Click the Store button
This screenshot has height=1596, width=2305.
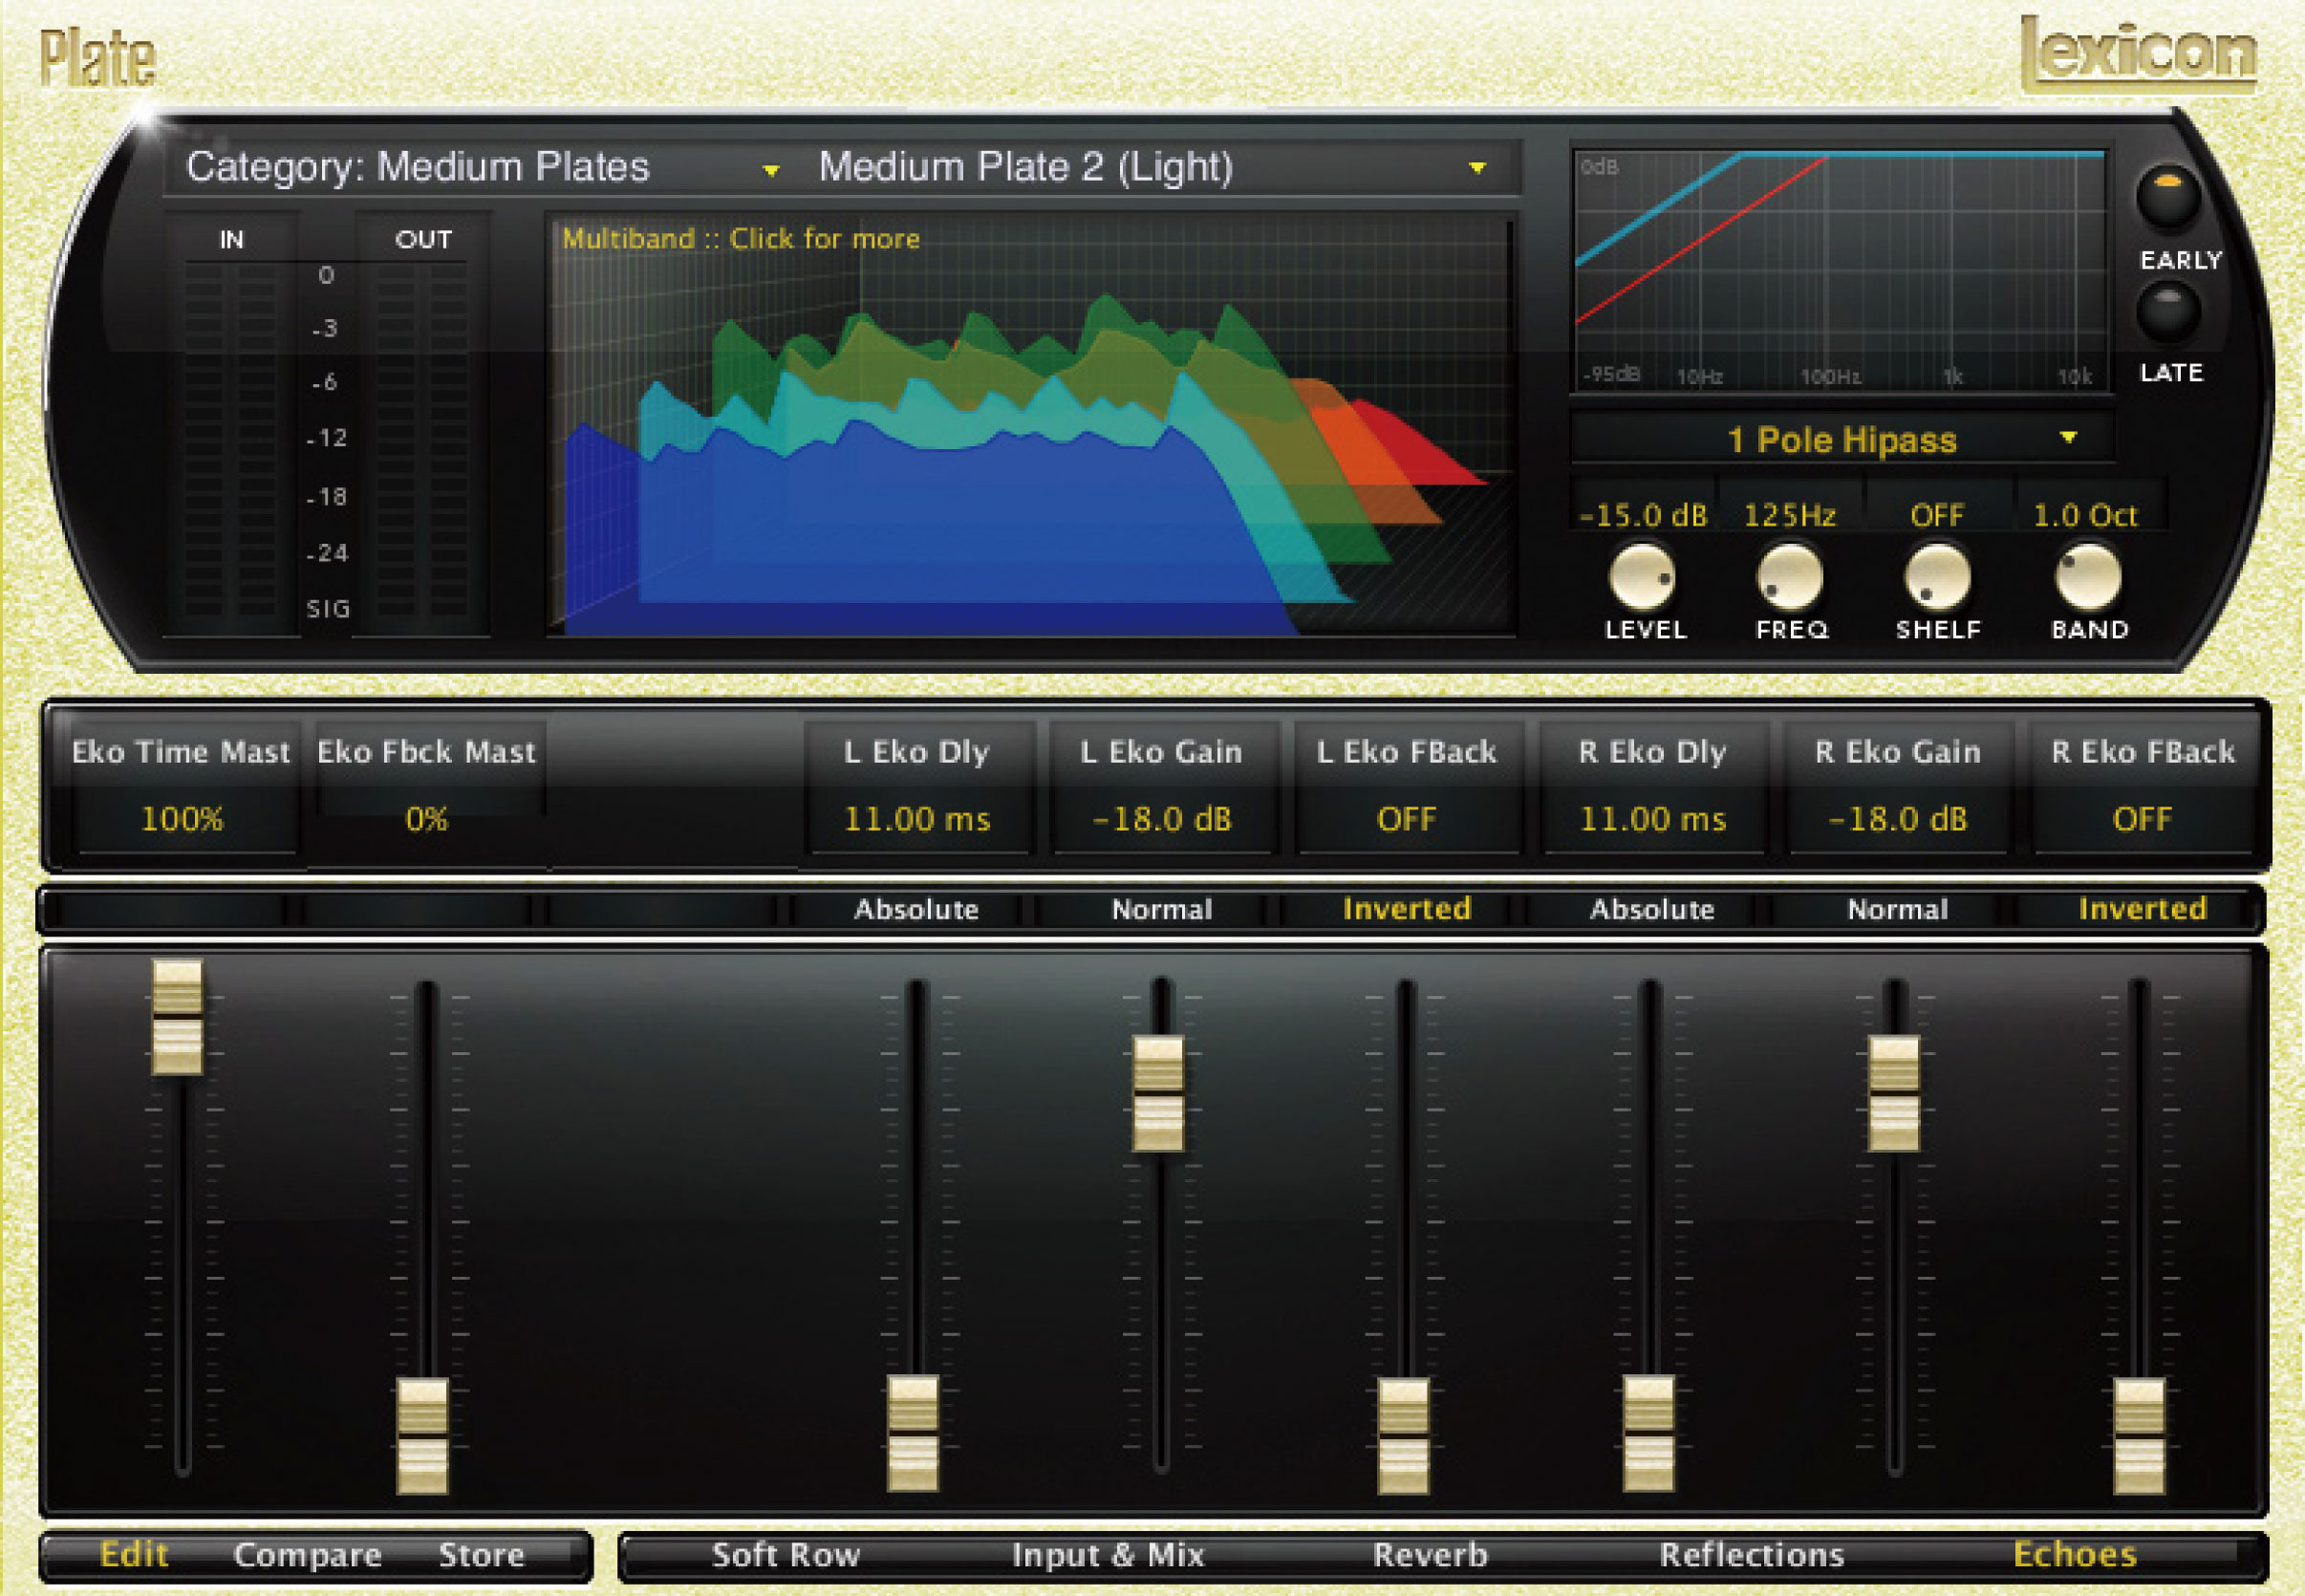click(x=481, y=1555)
